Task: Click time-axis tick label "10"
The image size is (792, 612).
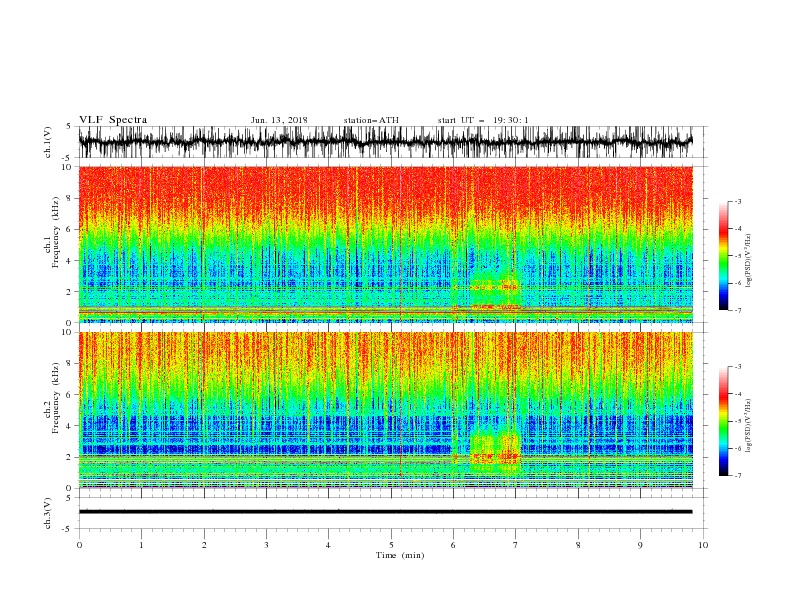Action: click(x=703, y=545)
